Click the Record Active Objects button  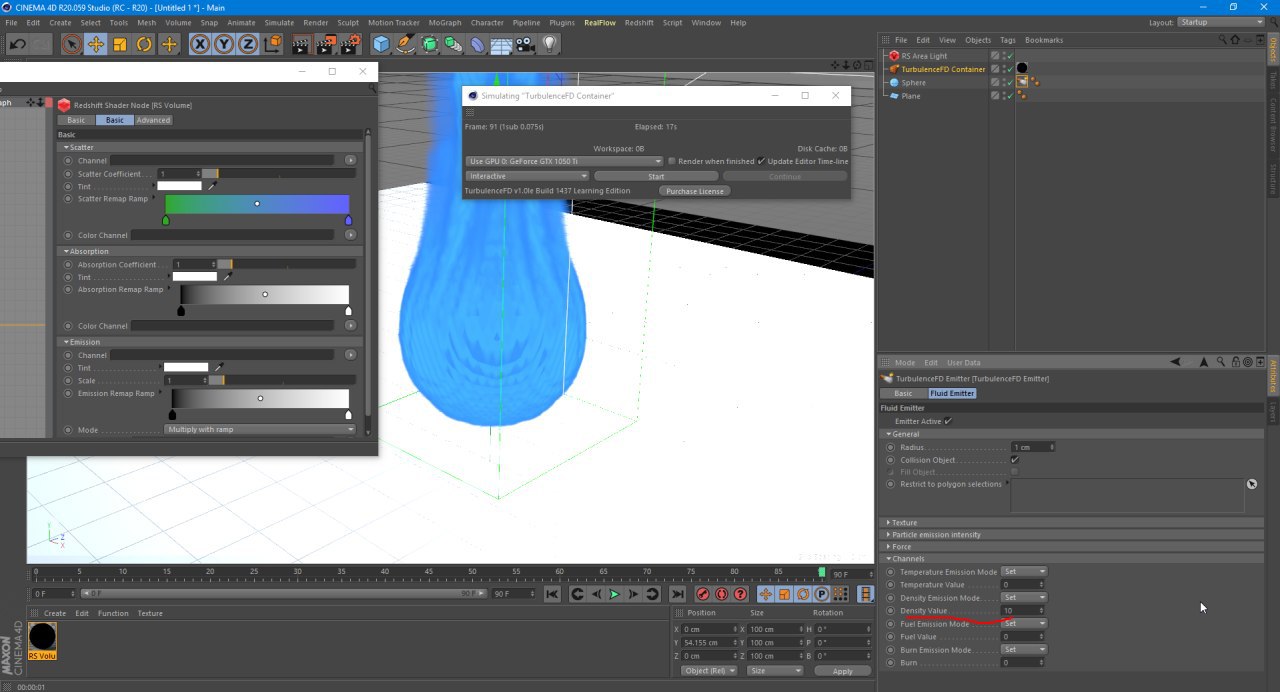[703, 594]
